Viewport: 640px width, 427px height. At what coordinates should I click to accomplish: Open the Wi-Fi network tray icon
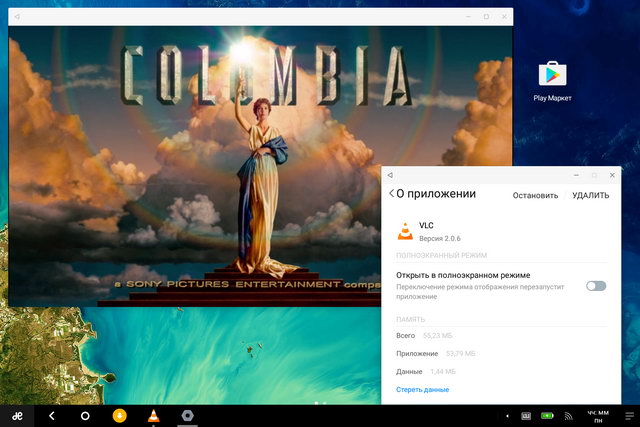tap(568, 416)
